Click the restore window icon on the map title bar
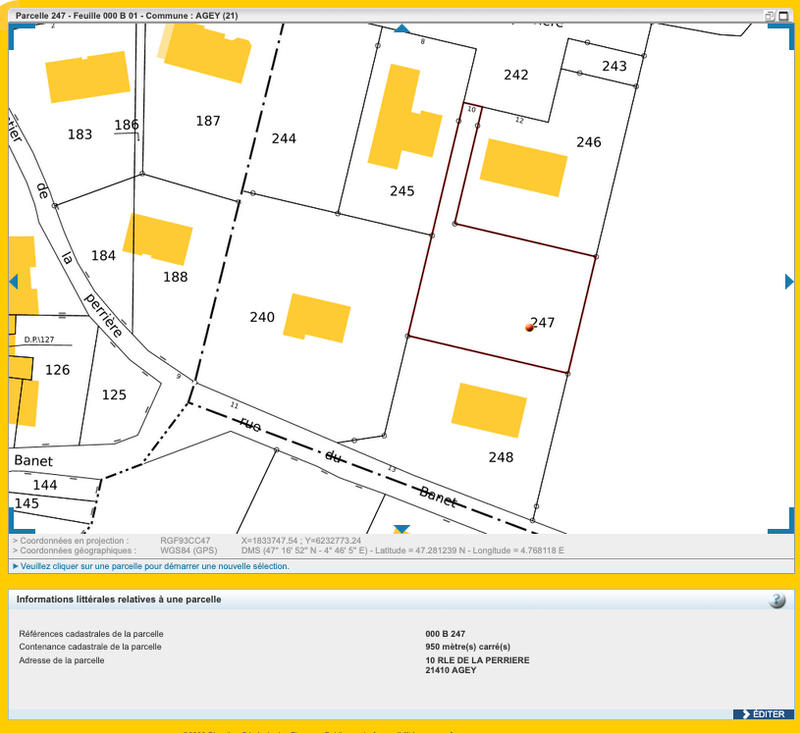The image size is (800, 733). [x=771, y=15]
